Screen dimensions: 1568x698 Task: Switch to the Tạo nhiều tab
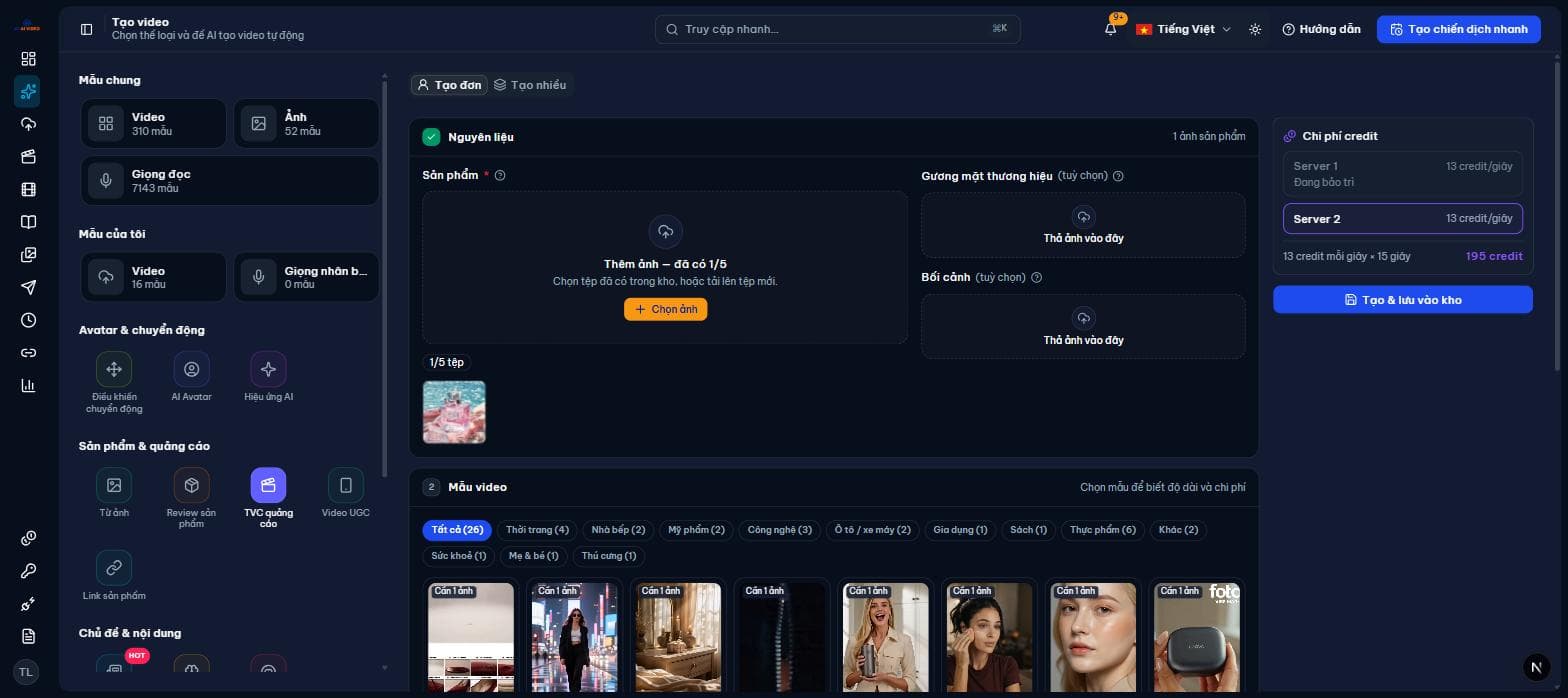(530, 85)
